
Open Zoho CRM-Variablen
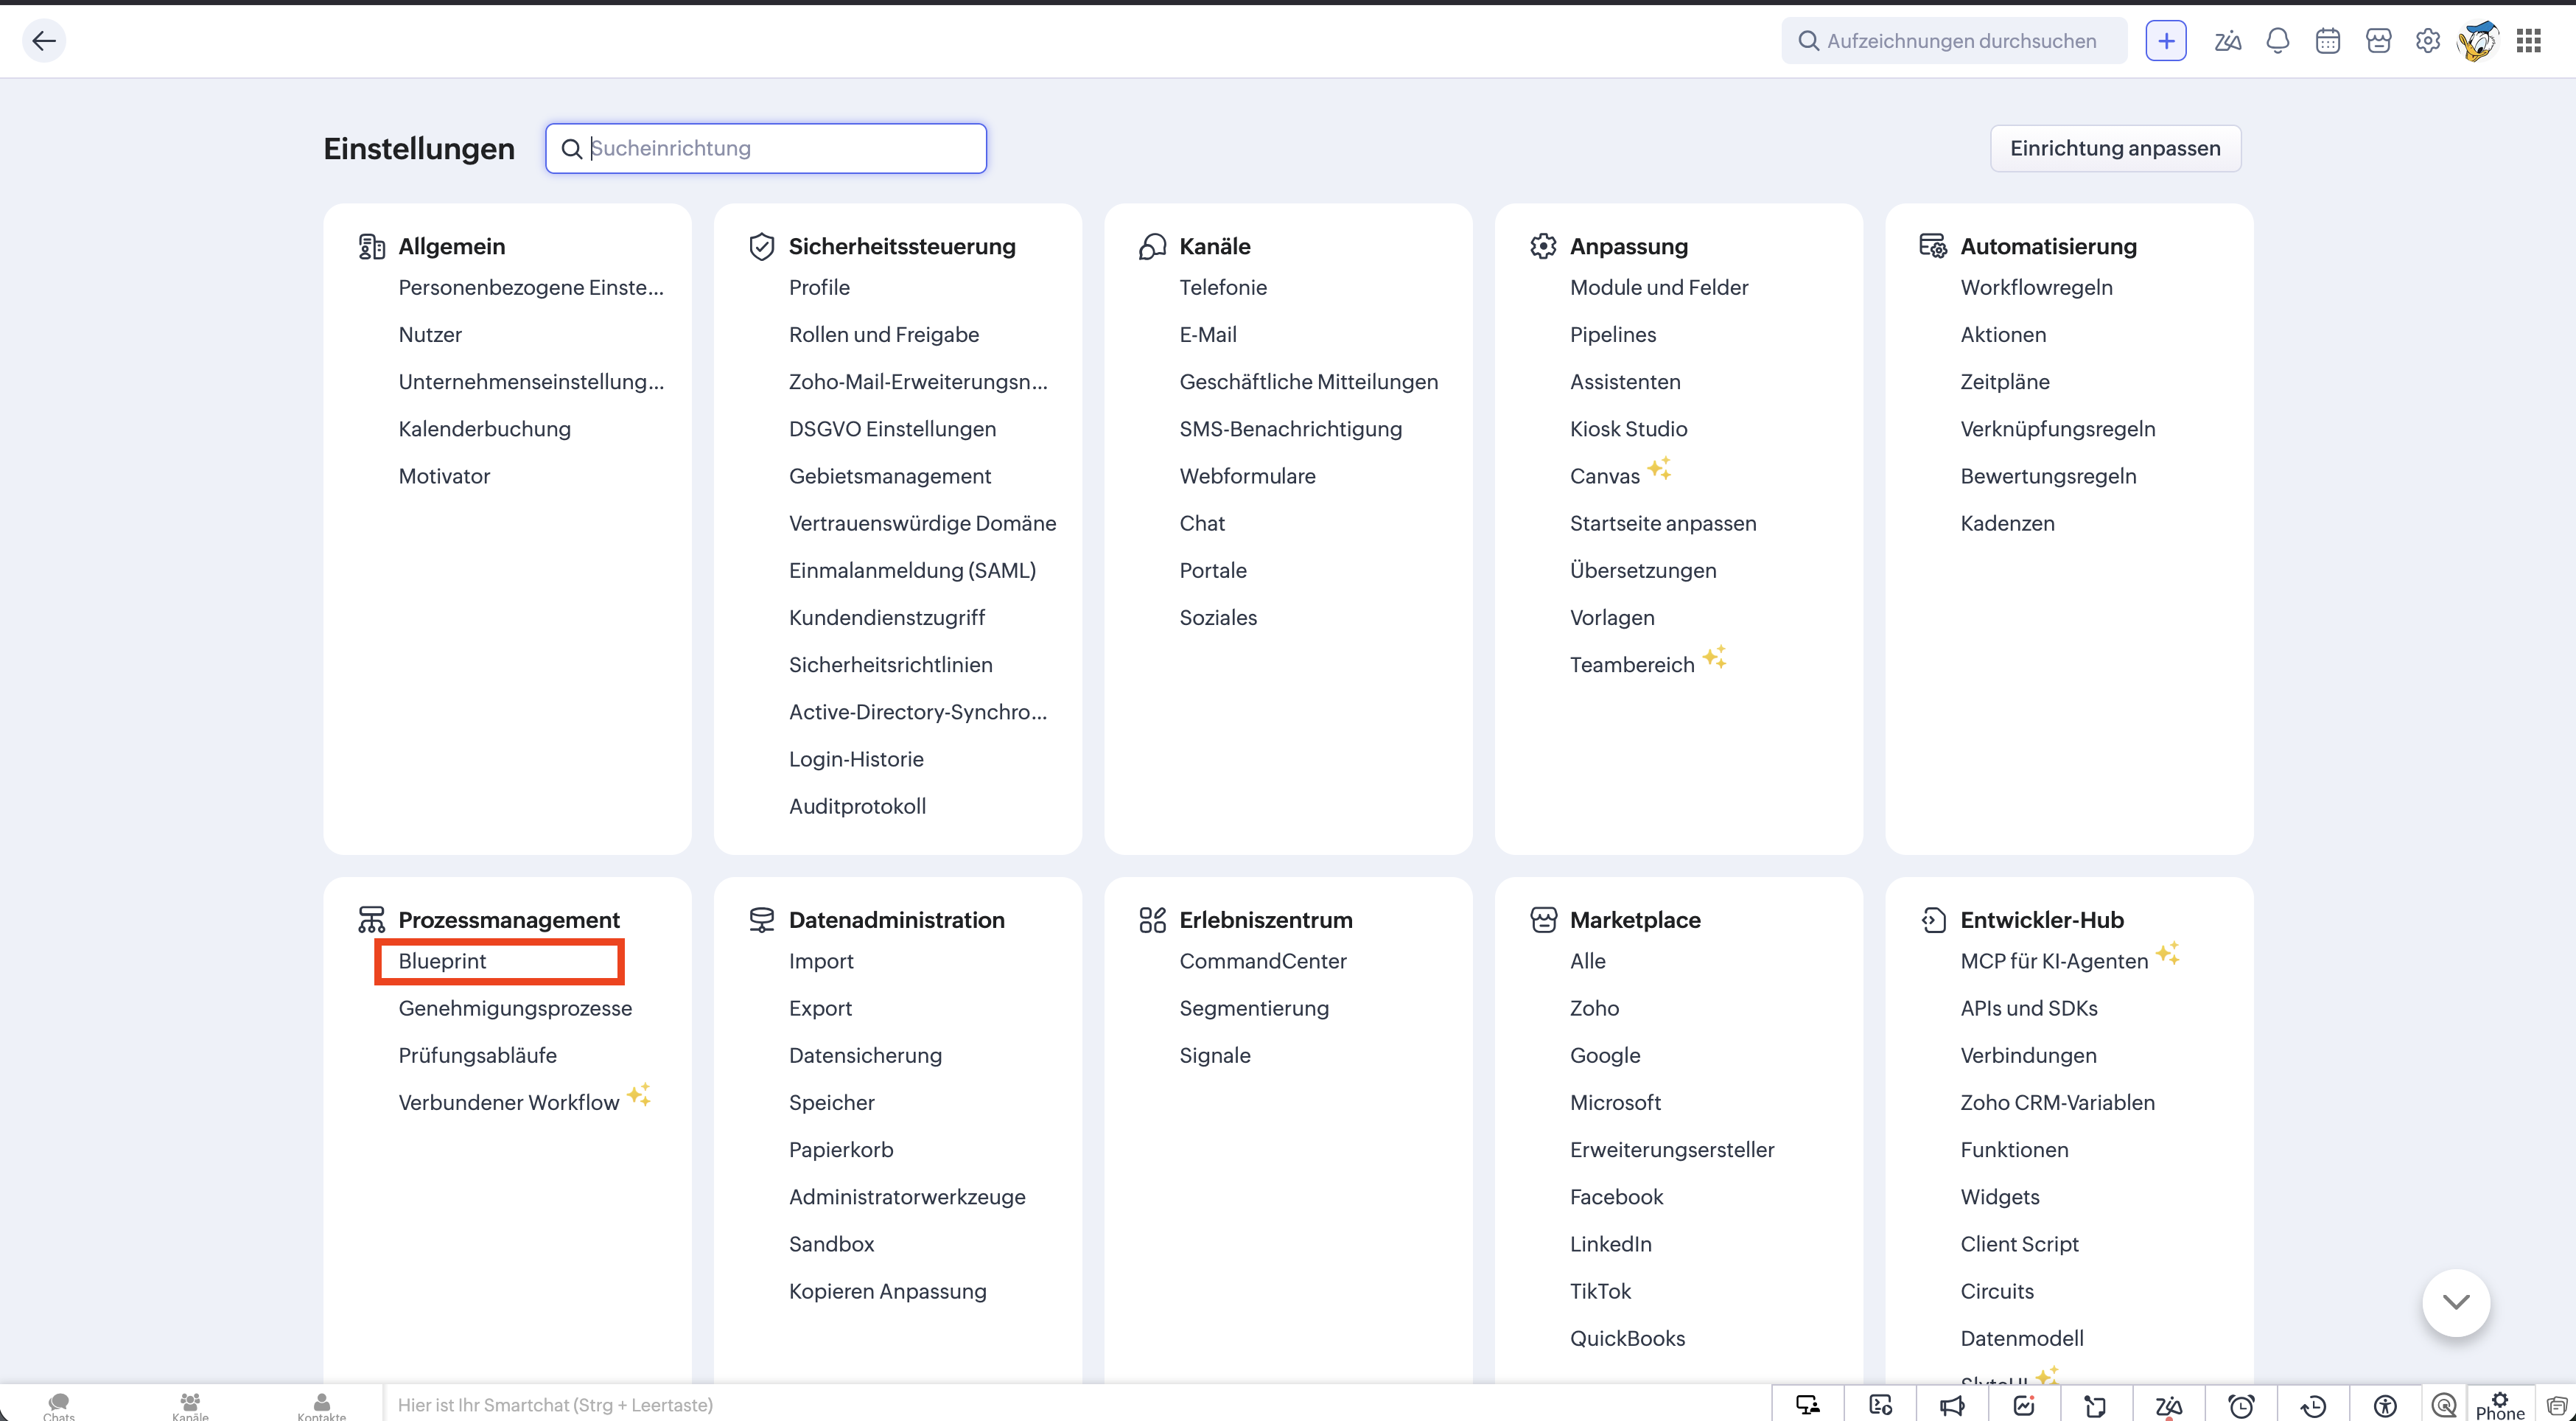point(2057,1102)
